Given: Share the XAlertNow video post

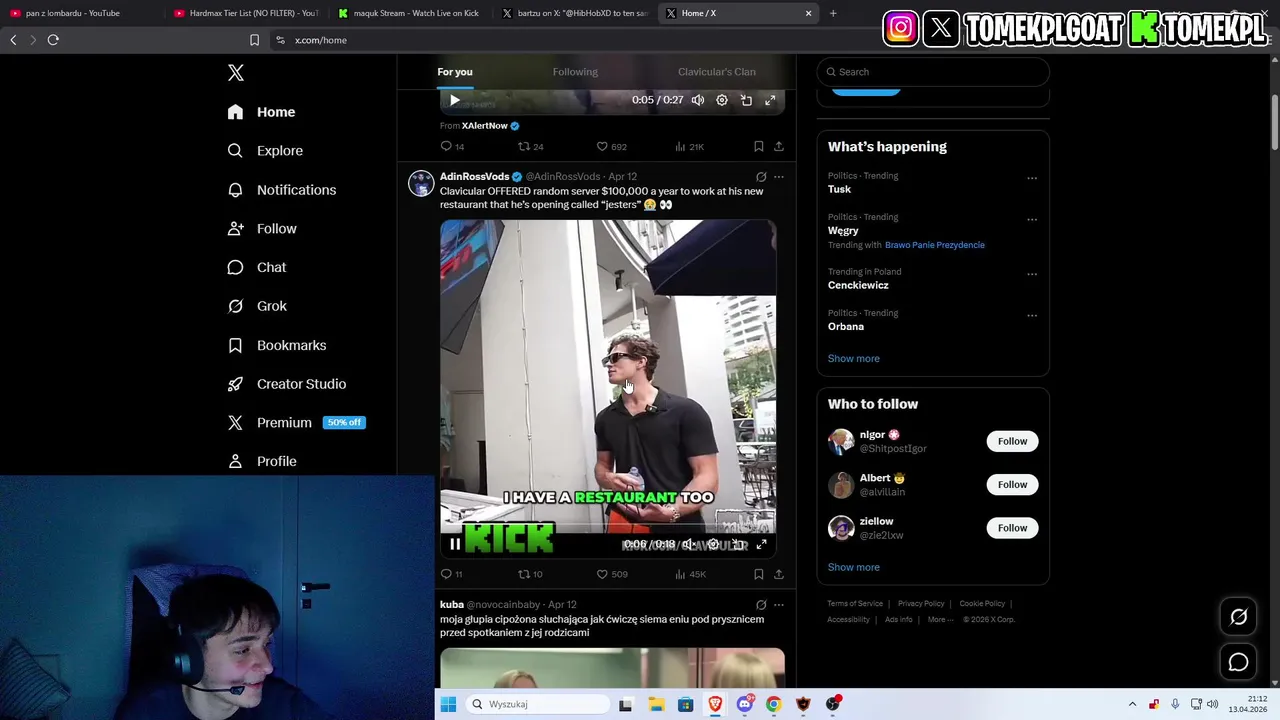Looking at the screenshot, I should [x=778, y=146].
